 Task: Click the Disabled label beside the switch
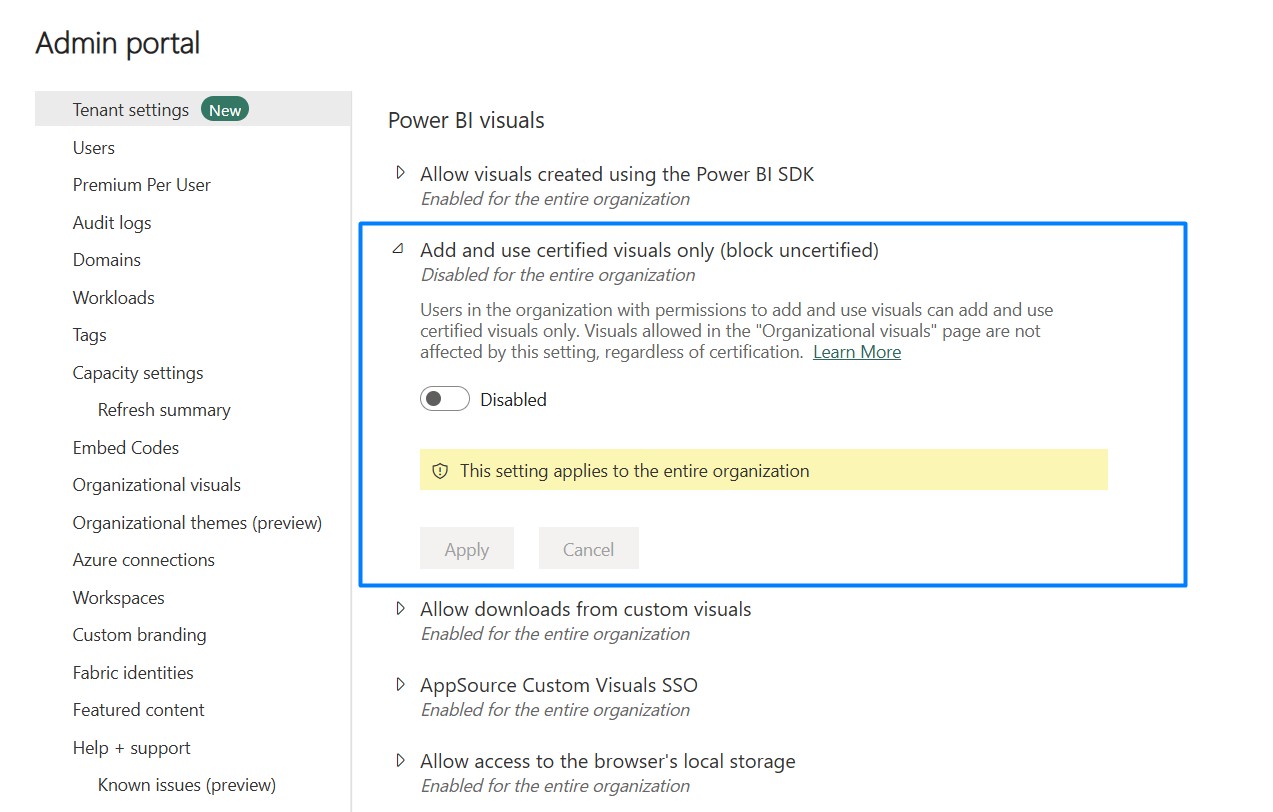pos(513,400)
